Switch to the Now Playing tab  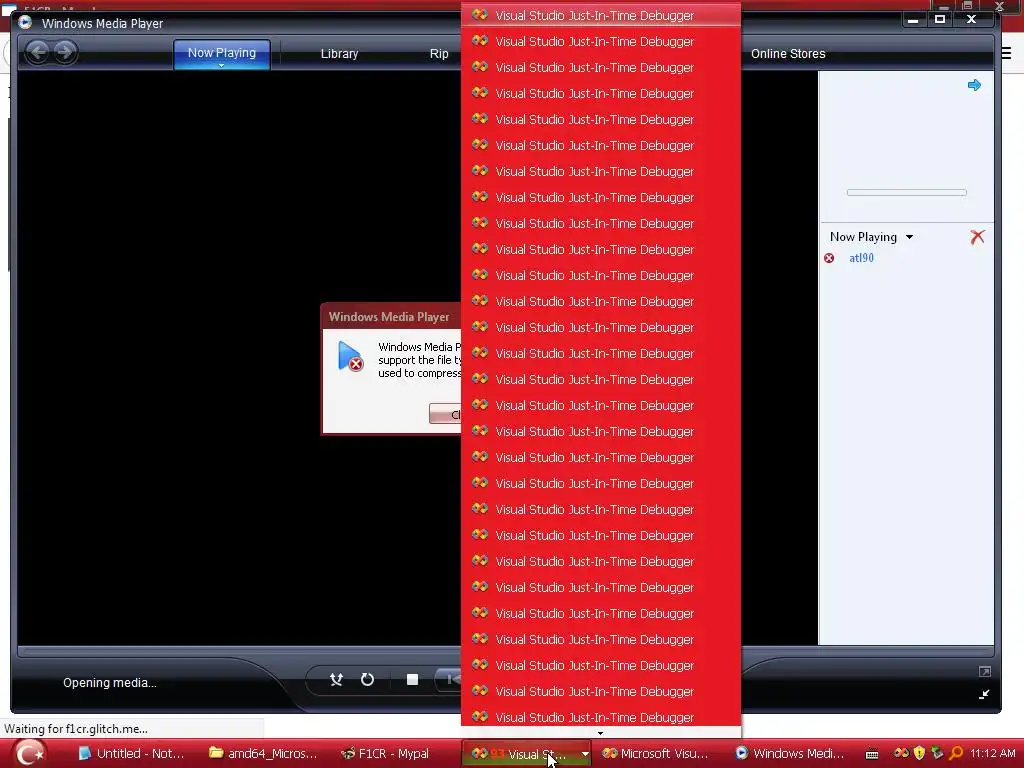[x=221, y=52]
